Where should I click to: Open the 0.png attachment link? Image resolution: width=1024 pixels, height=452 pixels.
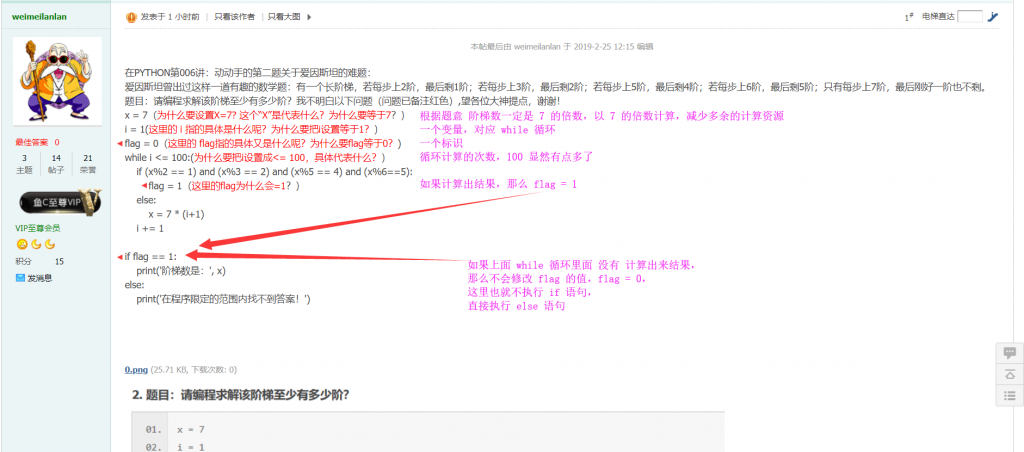click(136, 370)
